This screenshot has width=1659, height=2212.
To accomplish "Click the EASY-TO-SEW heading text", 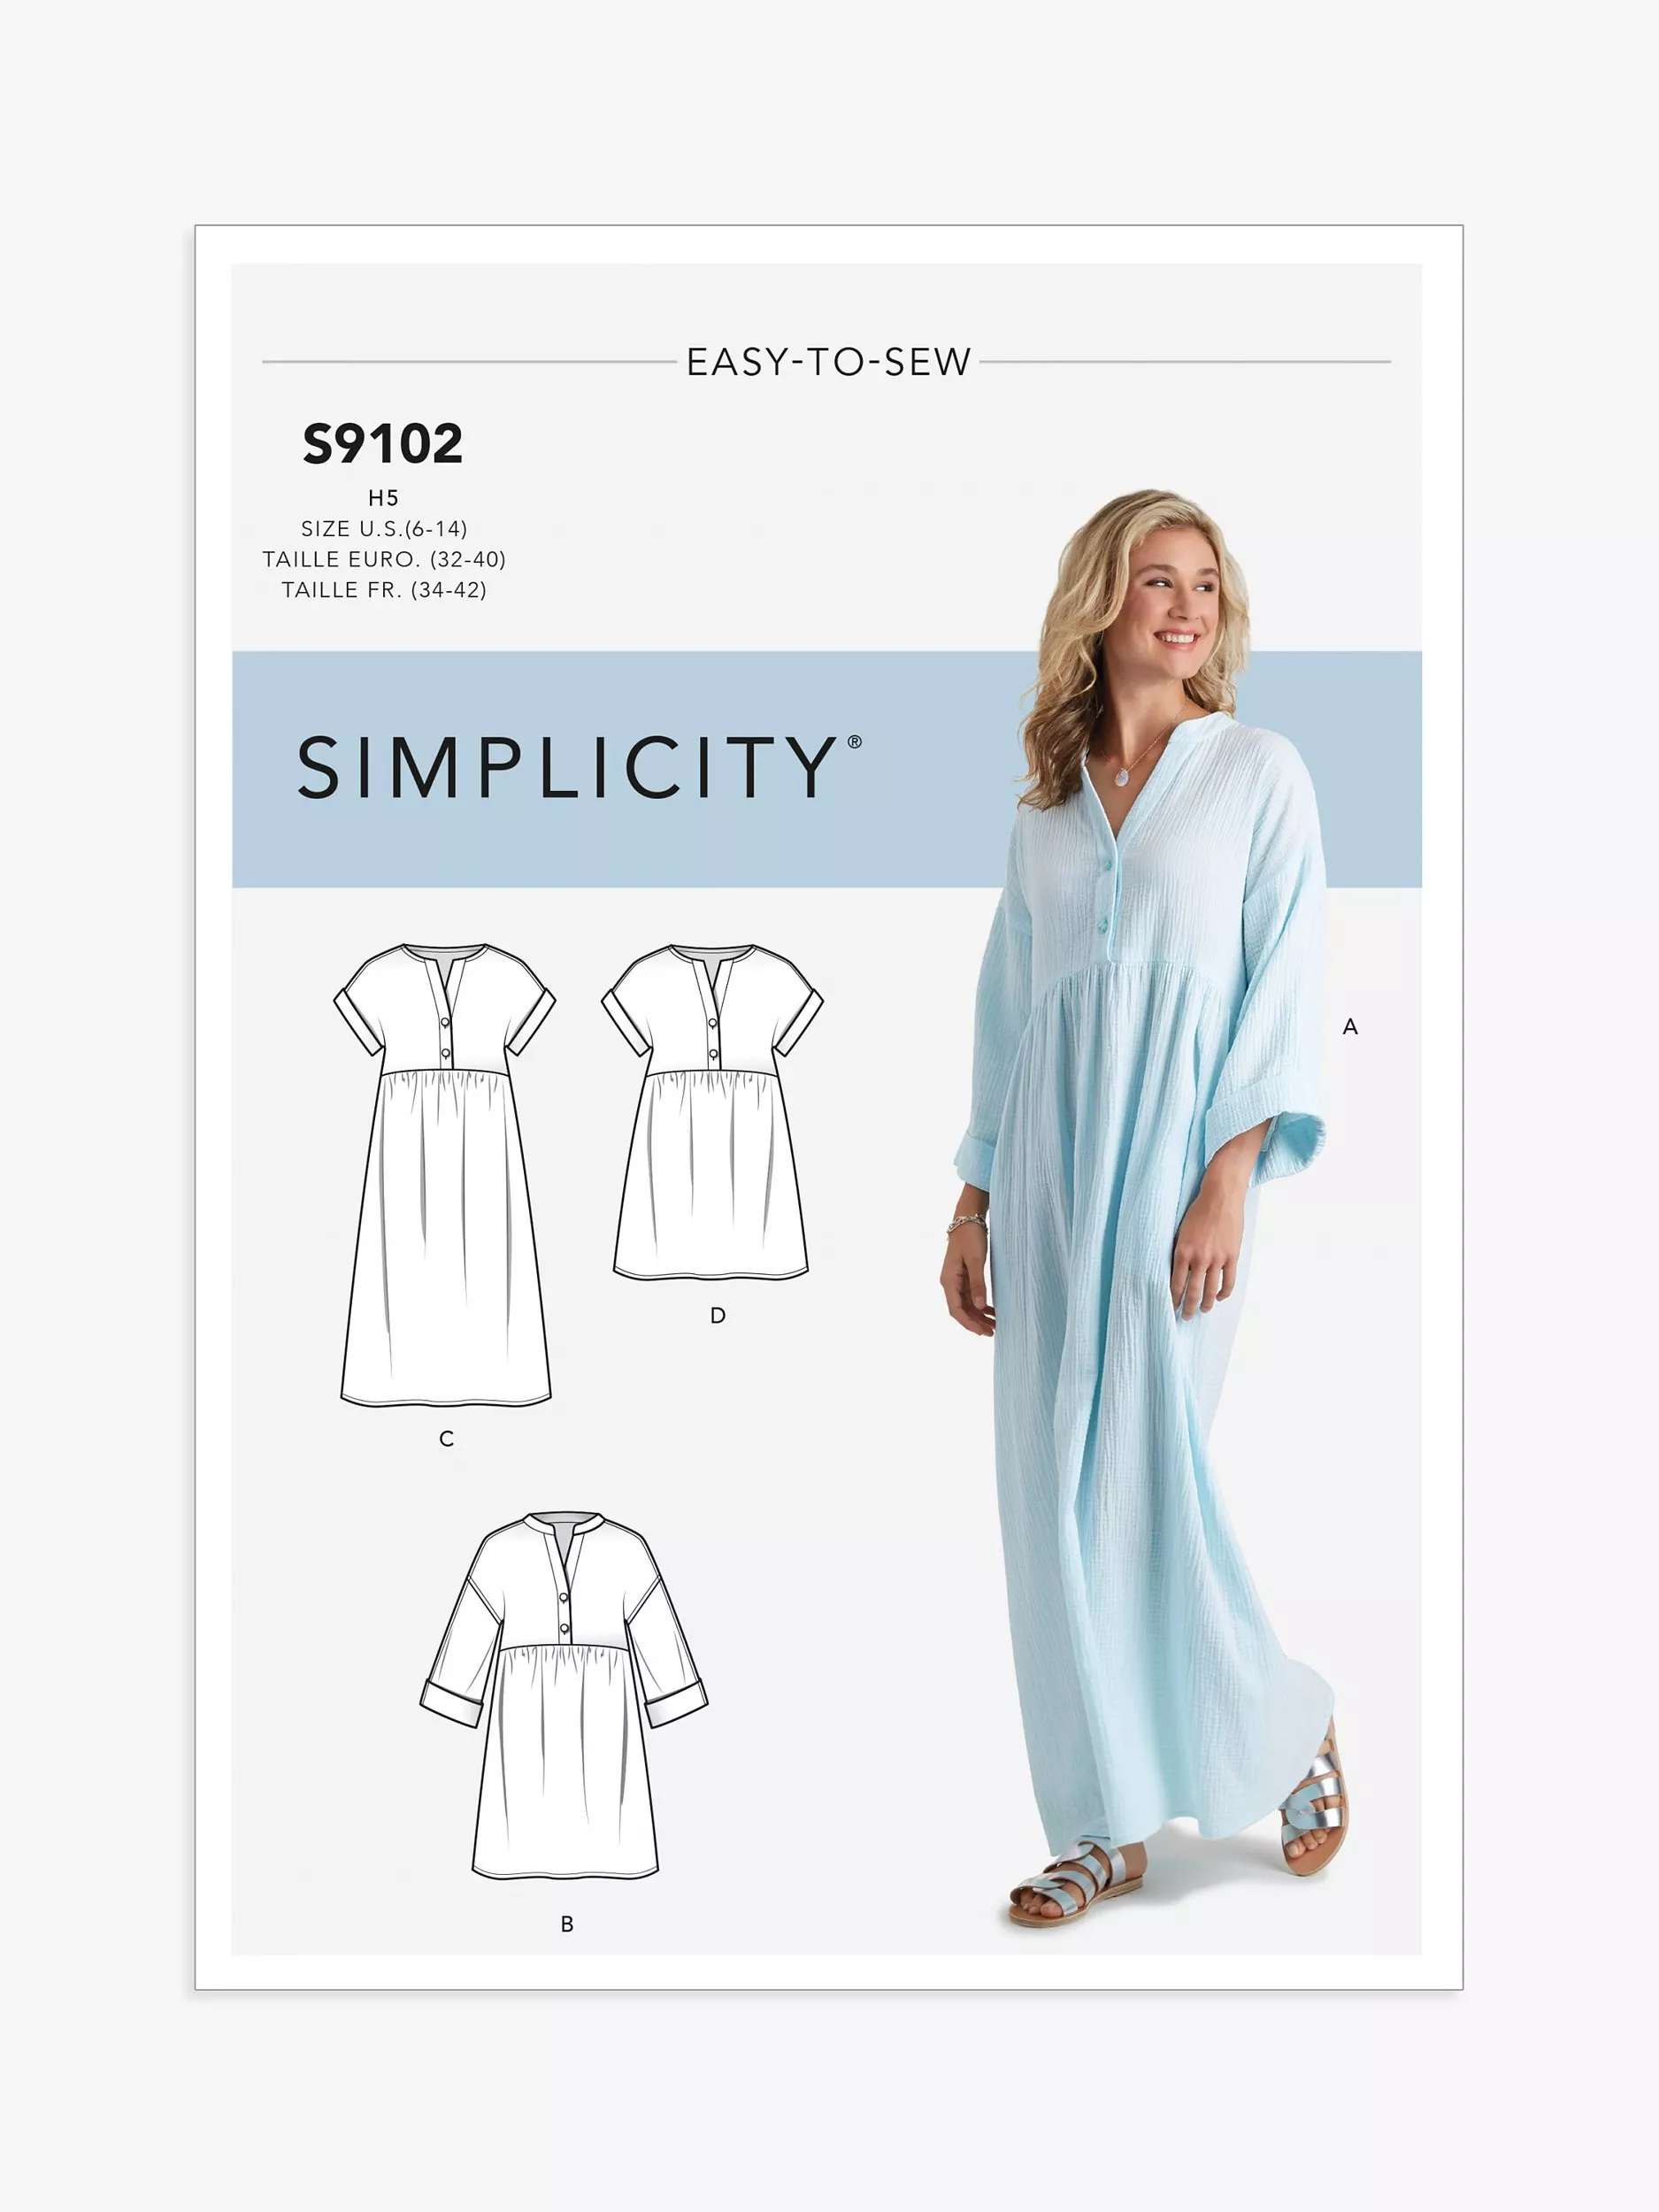I will (829, 362).
